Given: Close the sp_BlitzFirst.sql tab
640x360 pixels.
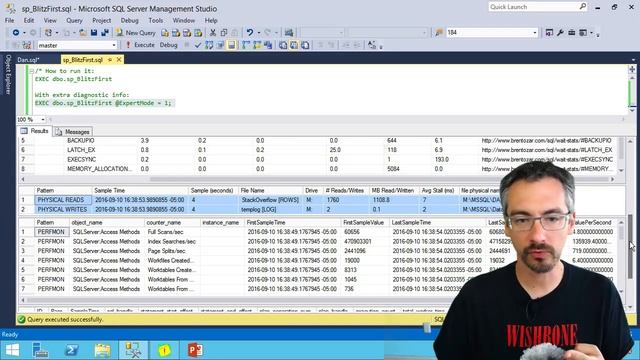Looking at the screenshot, I should [x=119, y=60].
